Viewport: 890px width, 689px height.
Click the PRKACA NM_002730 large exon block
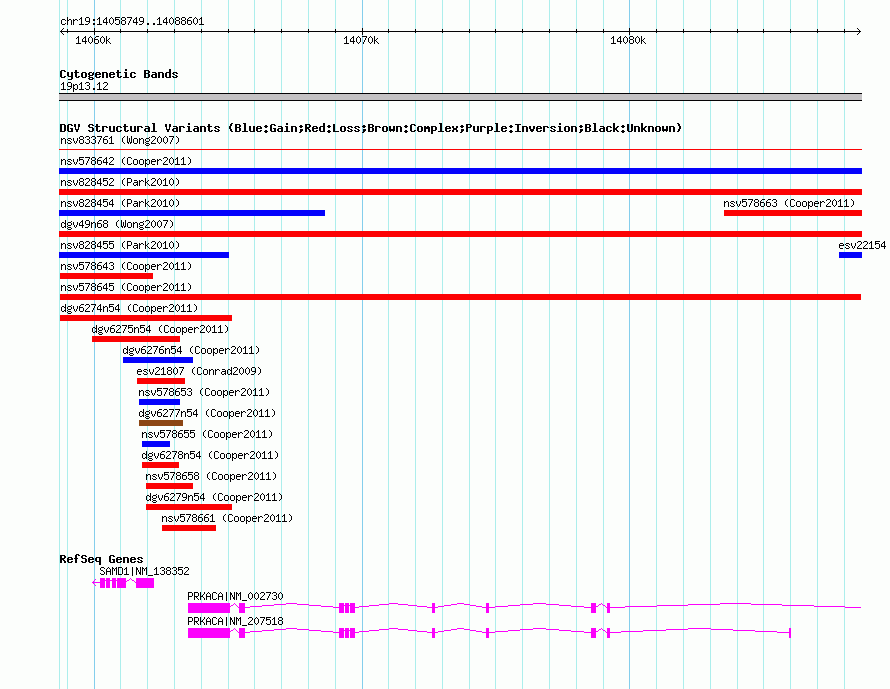click(x=209, y=608)
